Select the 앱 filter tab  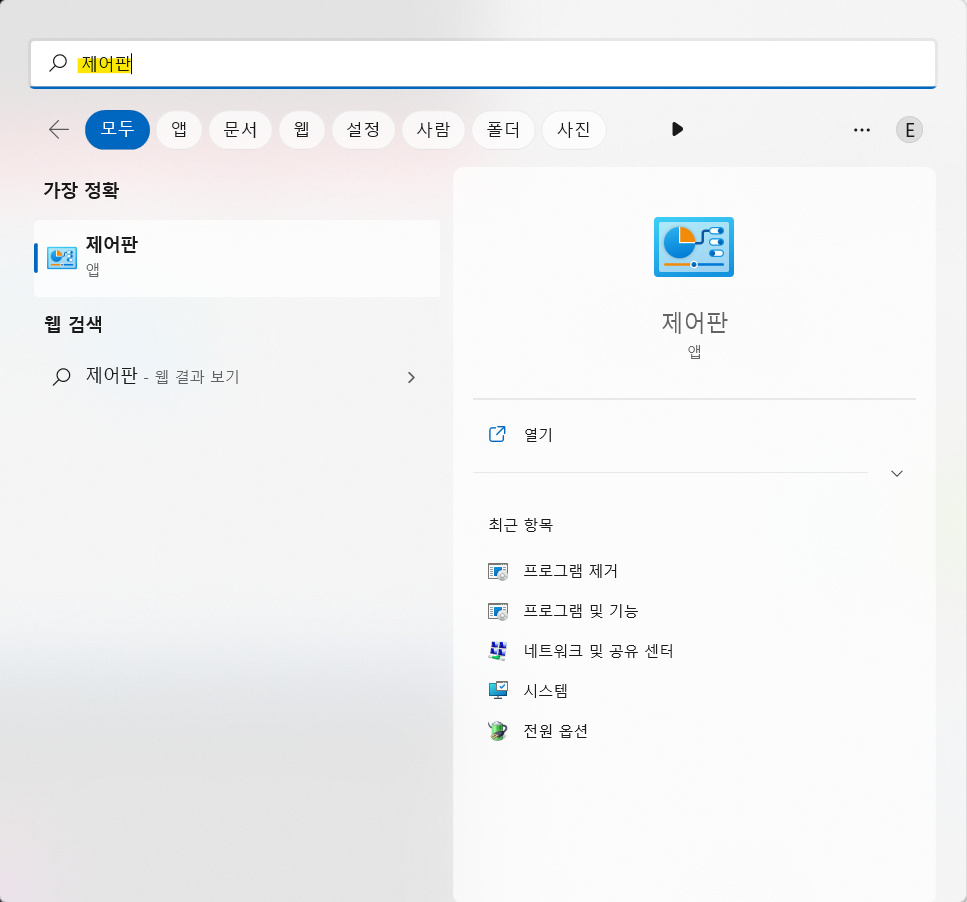click(179, 129)
